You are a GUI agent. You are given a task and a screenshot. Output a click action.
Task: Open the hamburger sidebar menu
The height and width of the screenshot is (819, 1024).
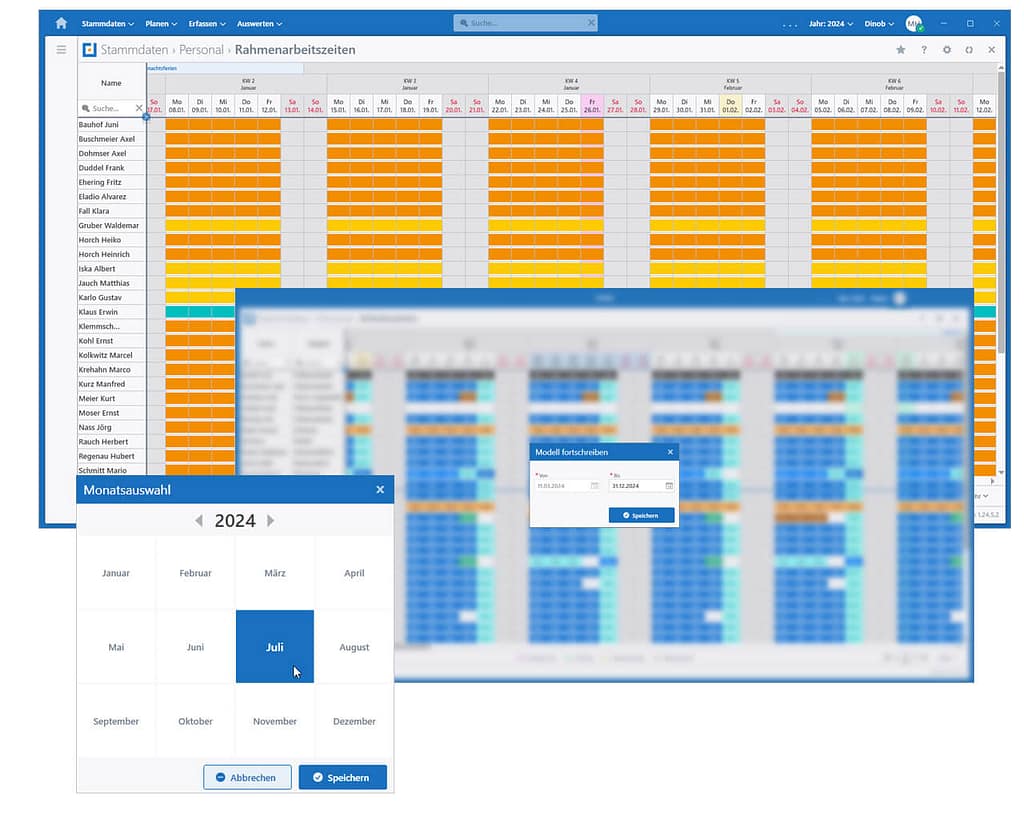[61, 50]
